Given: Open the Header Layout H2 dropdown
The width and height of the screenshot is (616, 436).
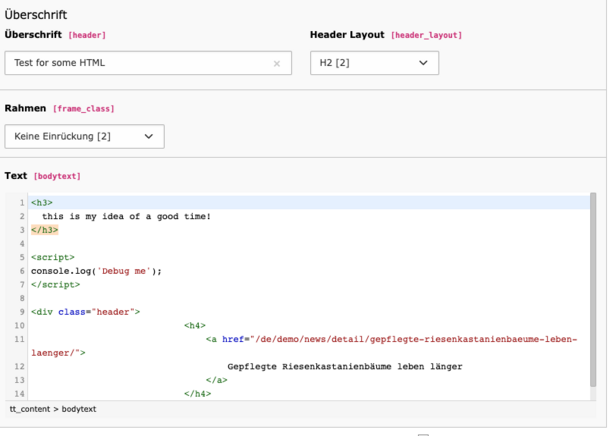Looking at the screenshot, I should (x=374, y=63).
